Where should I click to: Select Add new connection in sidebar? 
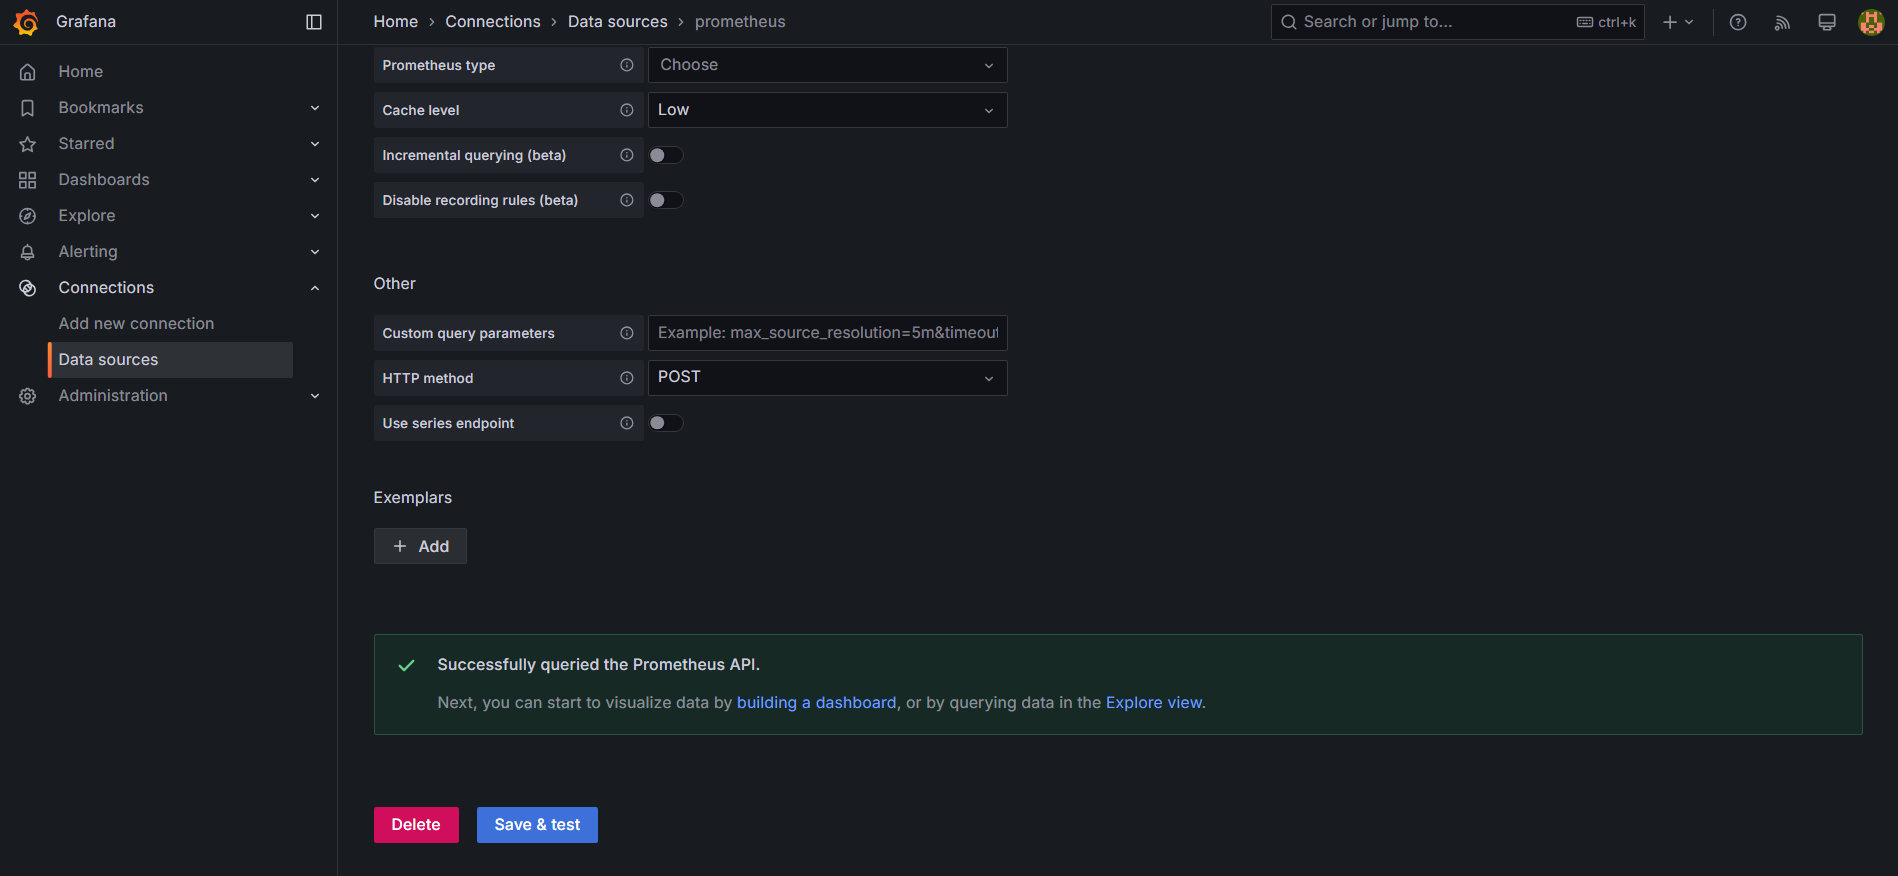136,324
